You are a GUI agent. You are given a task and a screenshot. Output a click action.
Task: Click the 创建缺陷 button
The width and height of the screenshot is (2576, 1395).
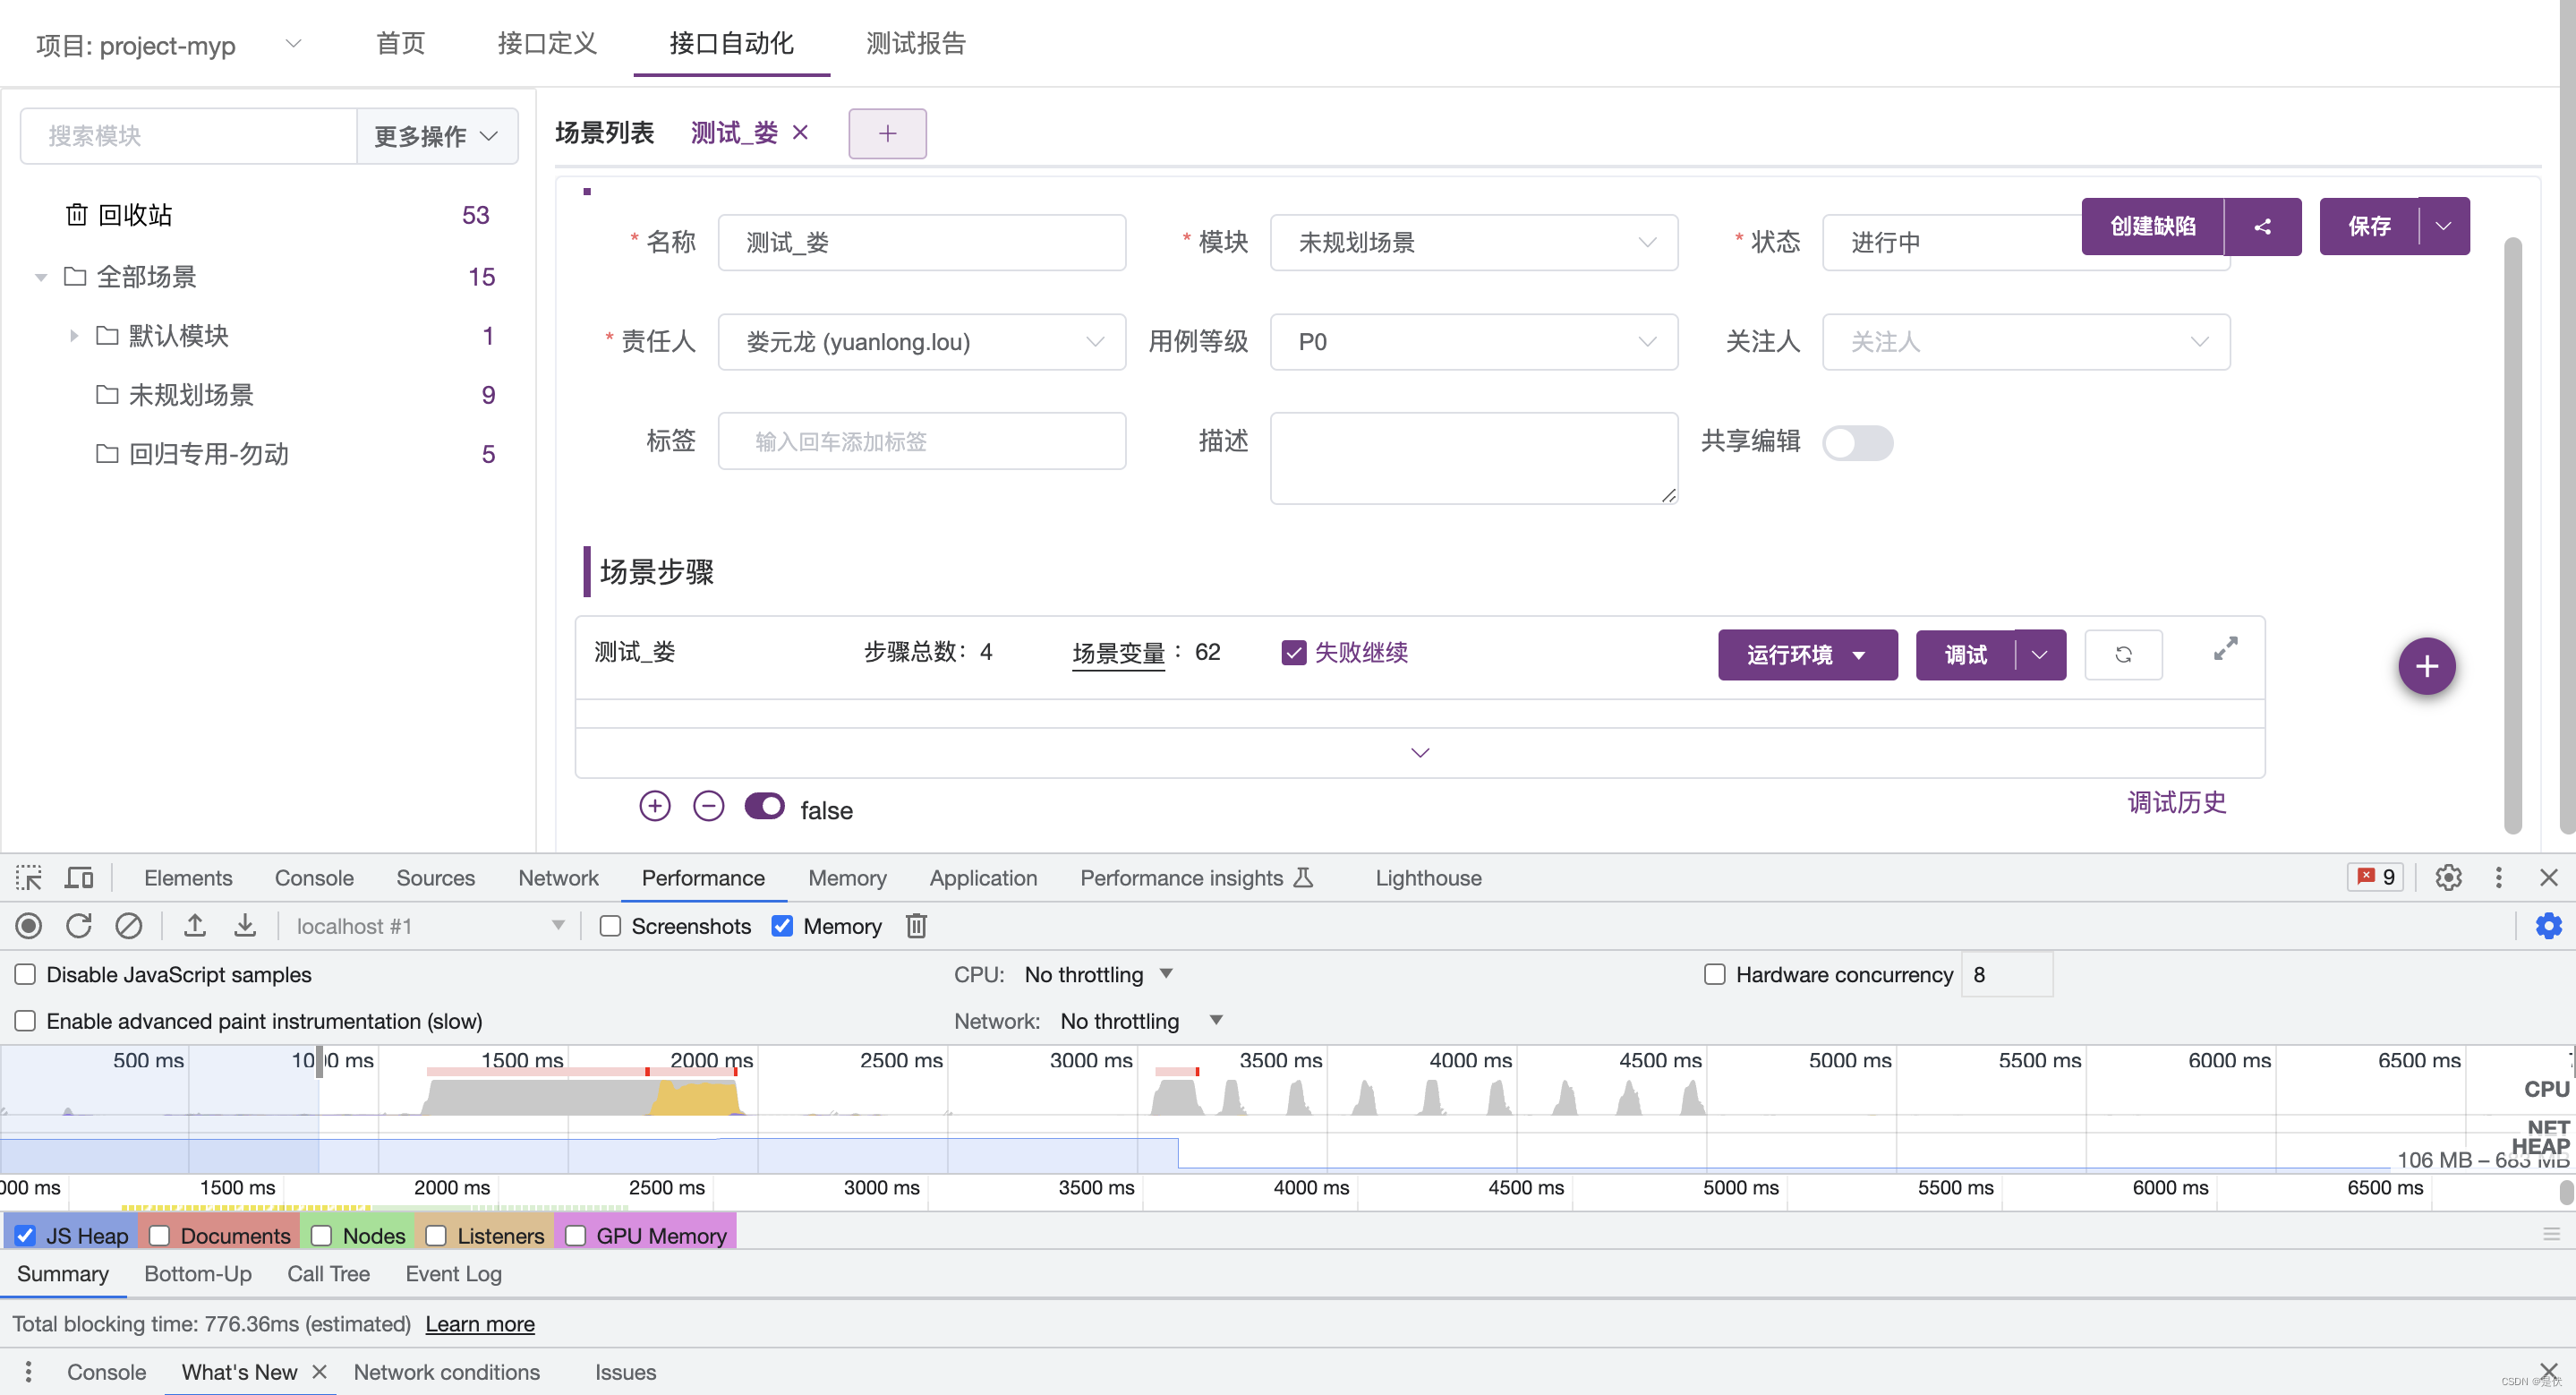[2152, 227]
